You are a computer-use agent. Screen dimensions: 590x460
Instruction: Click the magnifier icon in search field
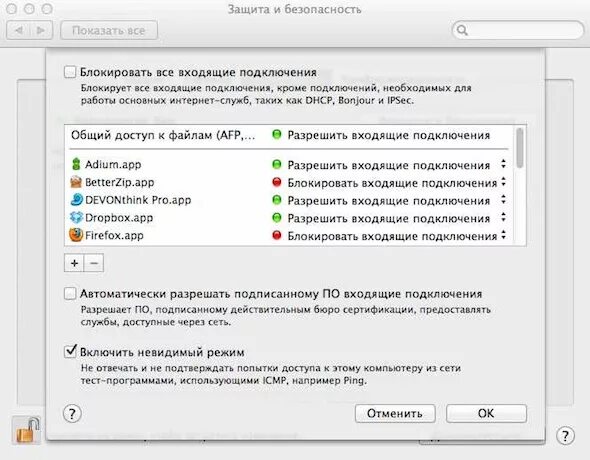(462, 30)
